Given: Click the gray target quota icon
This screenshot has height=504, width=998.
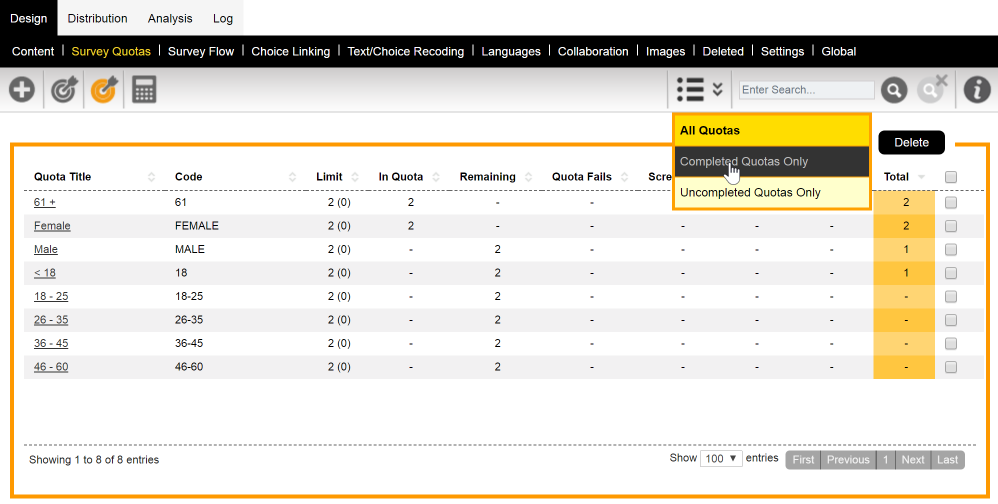Looking at the screenshot, I should [x=64, y=90].
